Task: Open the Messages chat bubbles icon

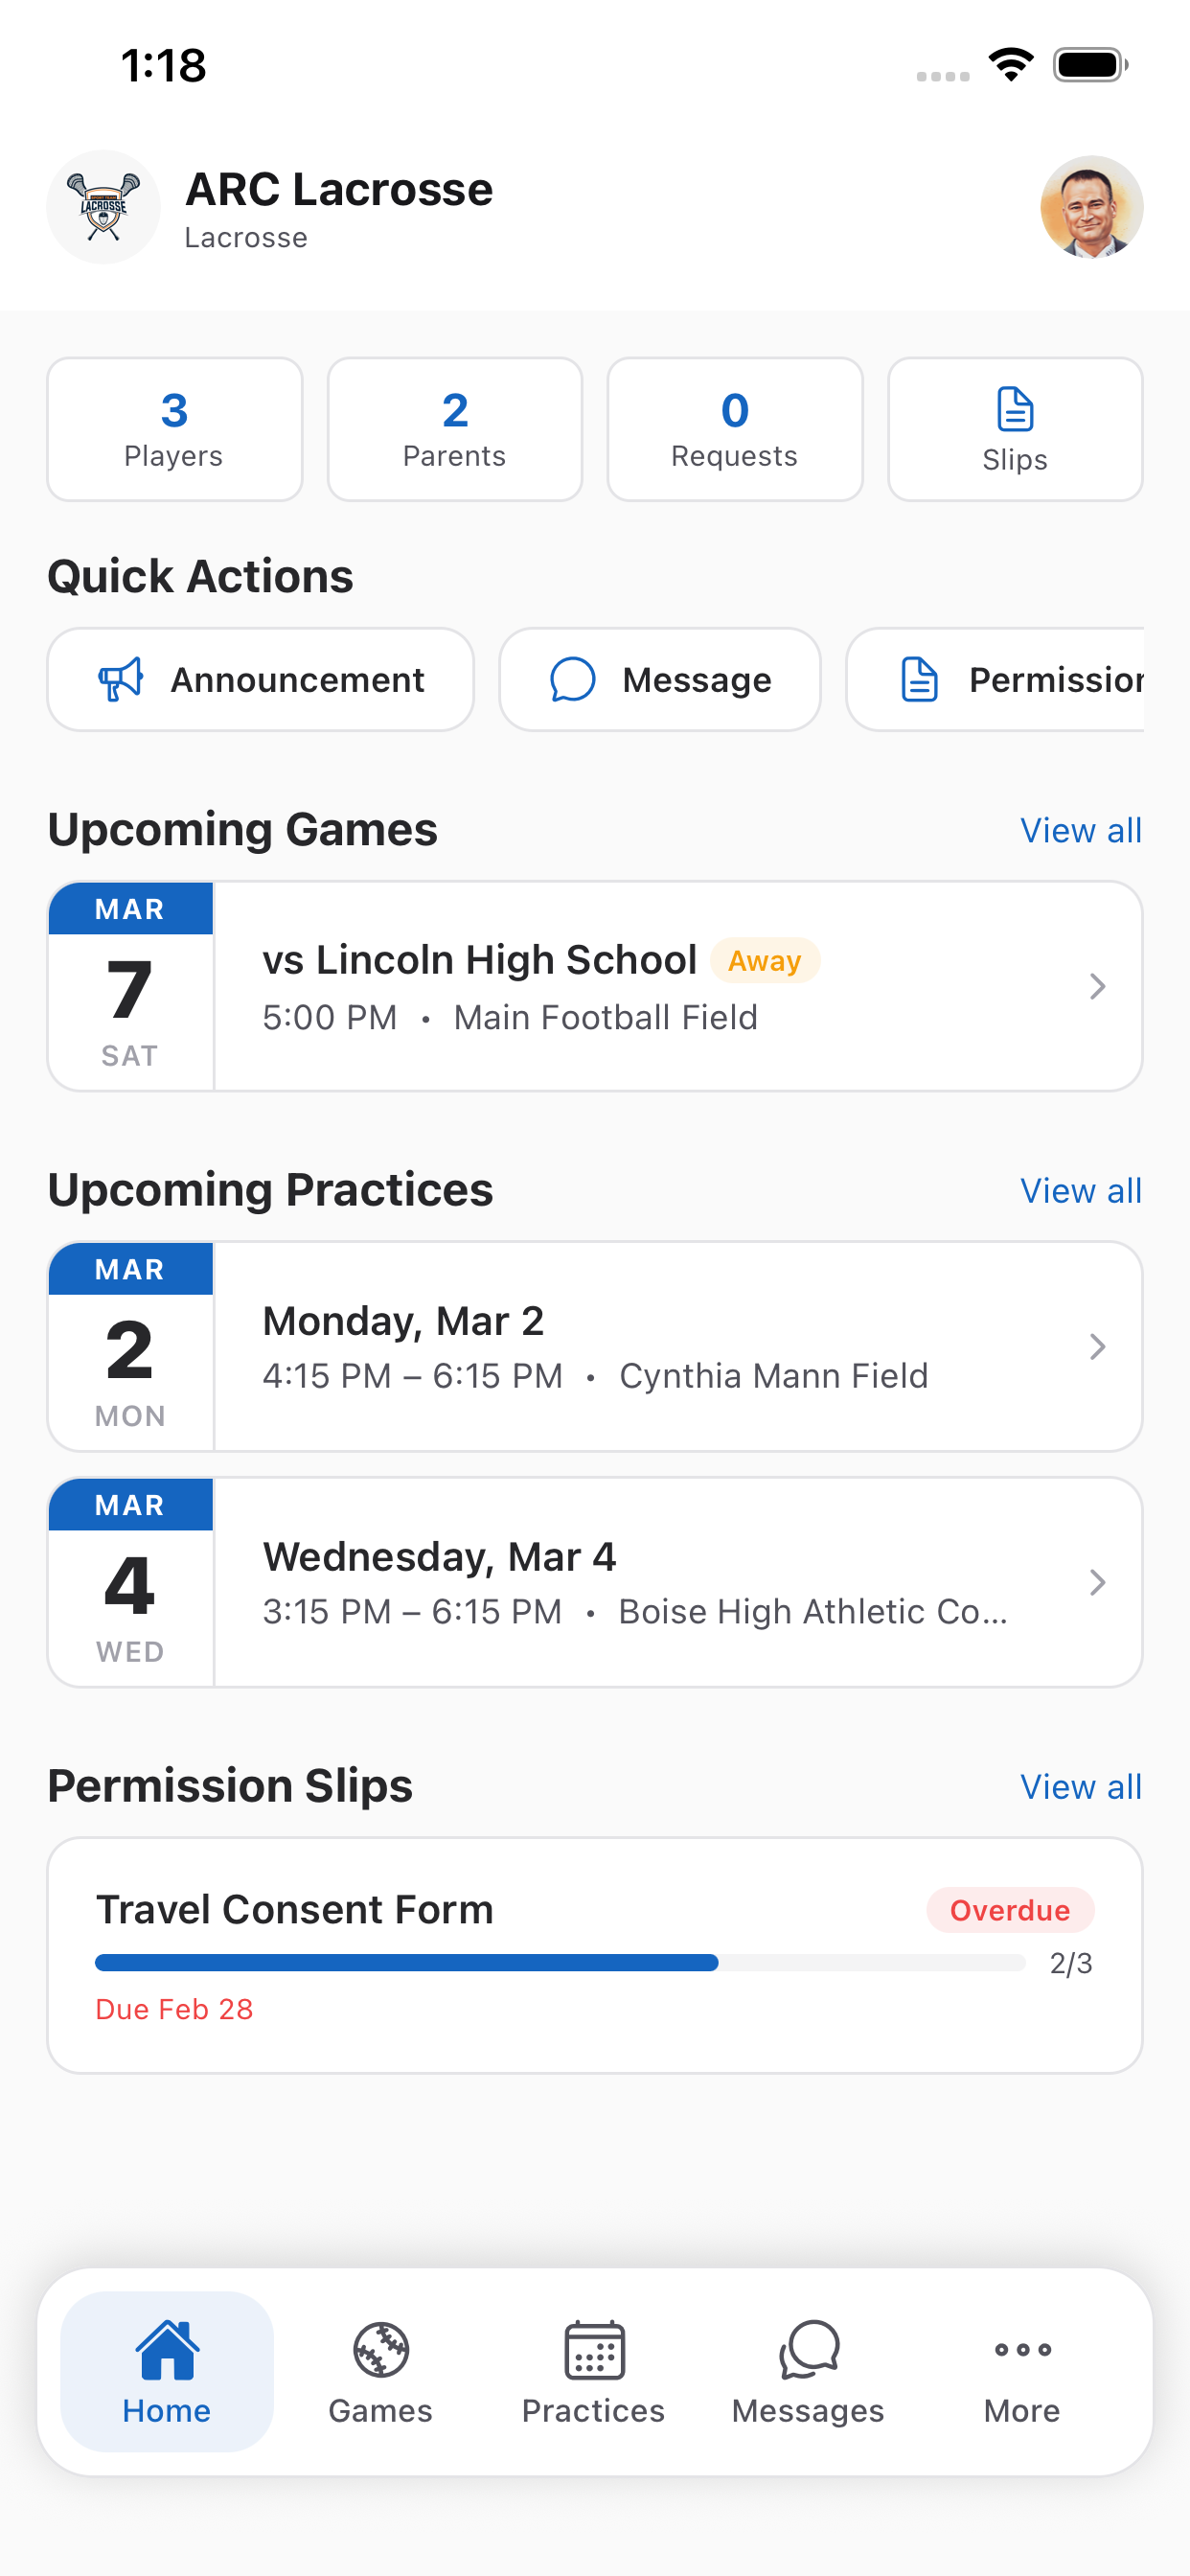Action: pyautogui.click(x=808, y=2349)
